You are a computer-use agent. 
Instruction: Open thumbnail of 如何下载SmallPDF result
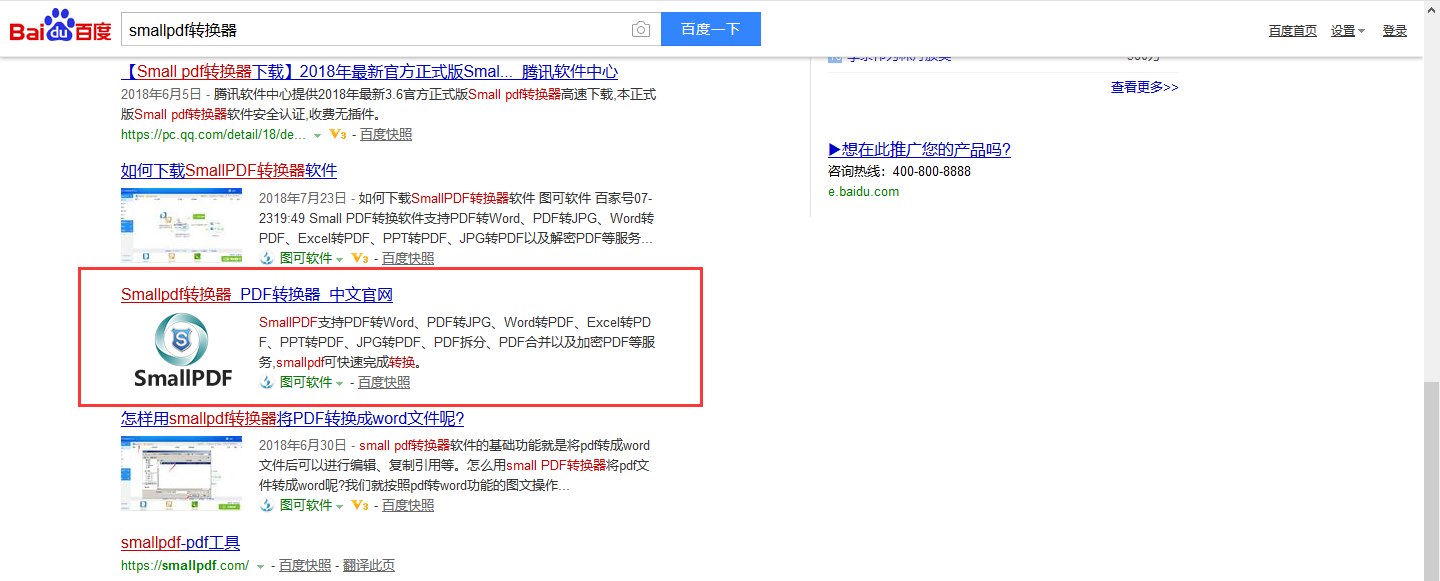pos(182,226)
